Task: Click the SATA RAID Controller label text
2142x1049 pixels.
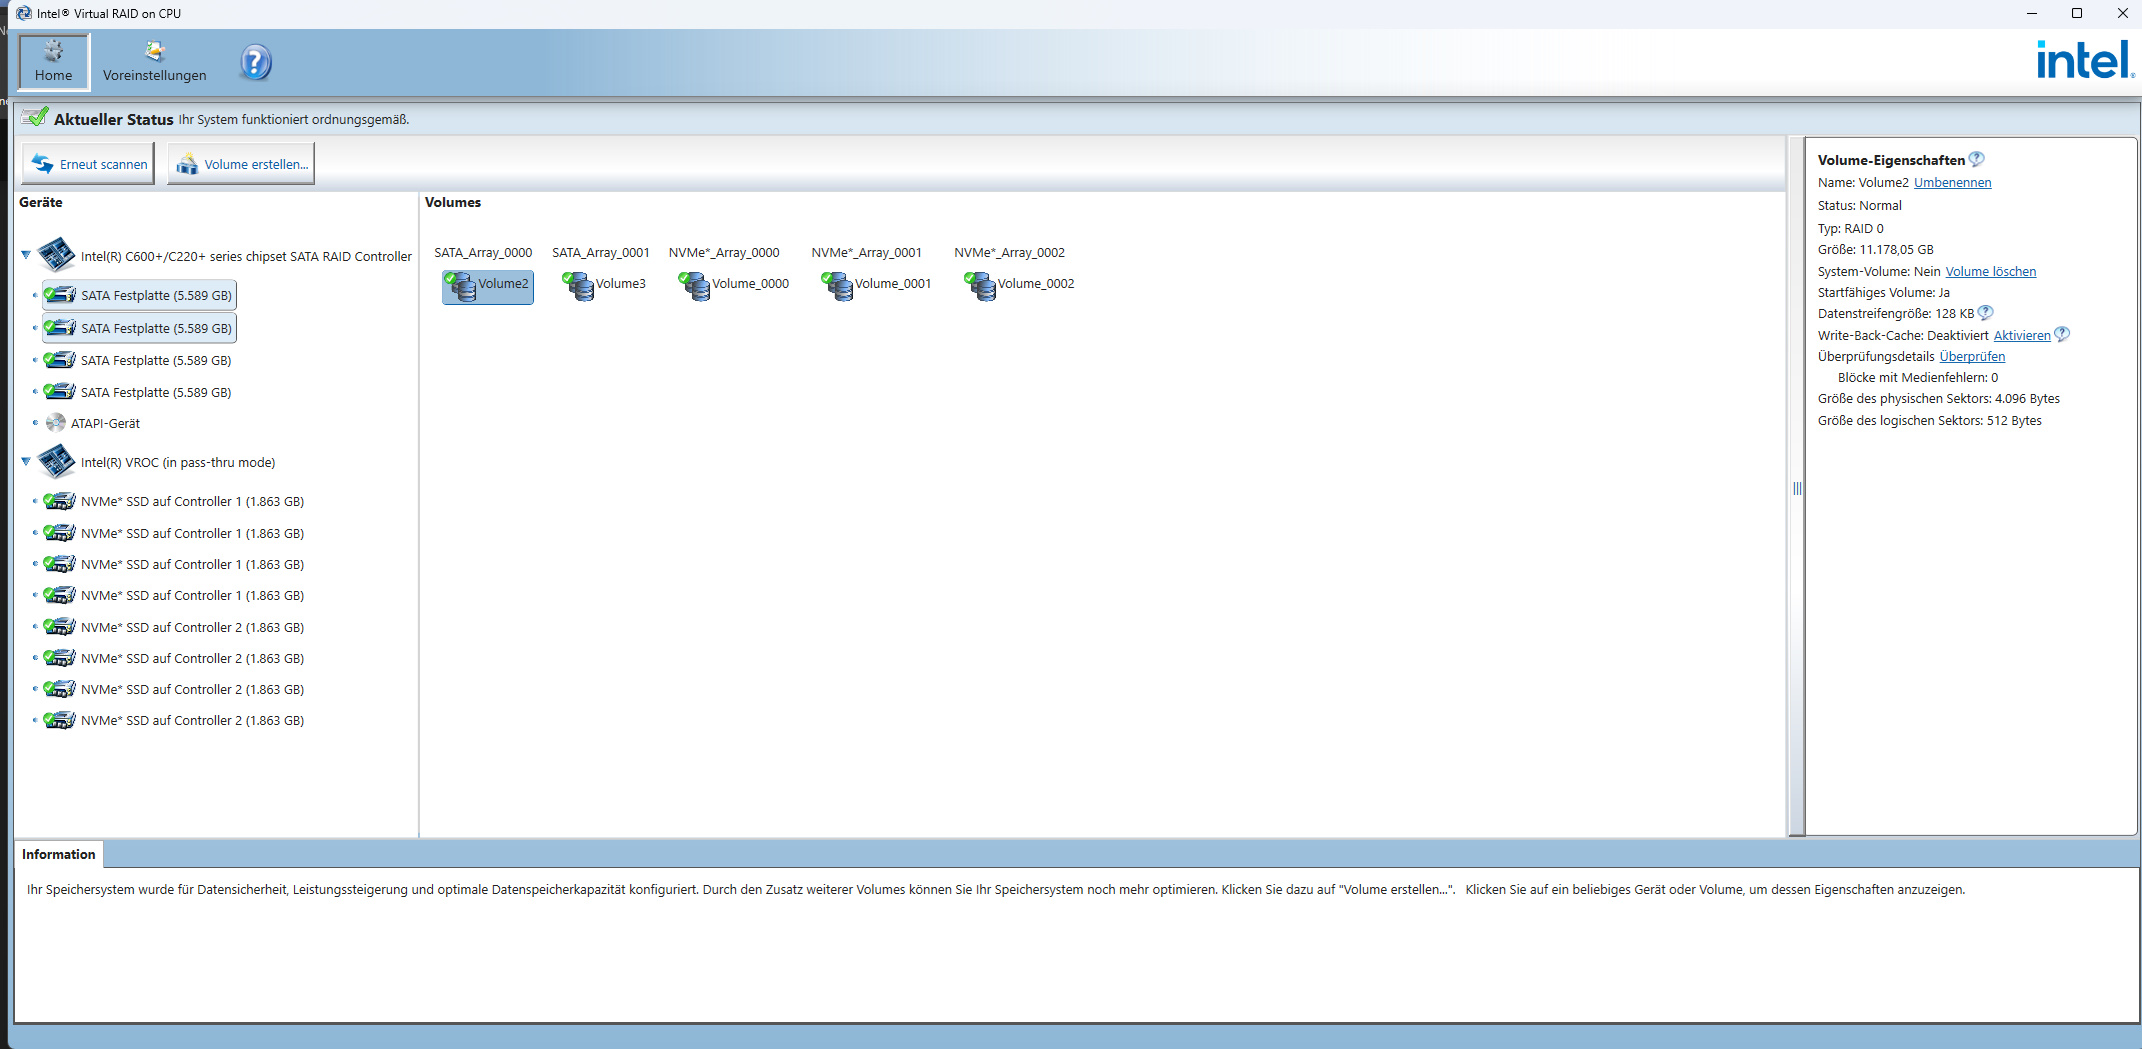Action: tap(246, 257)
